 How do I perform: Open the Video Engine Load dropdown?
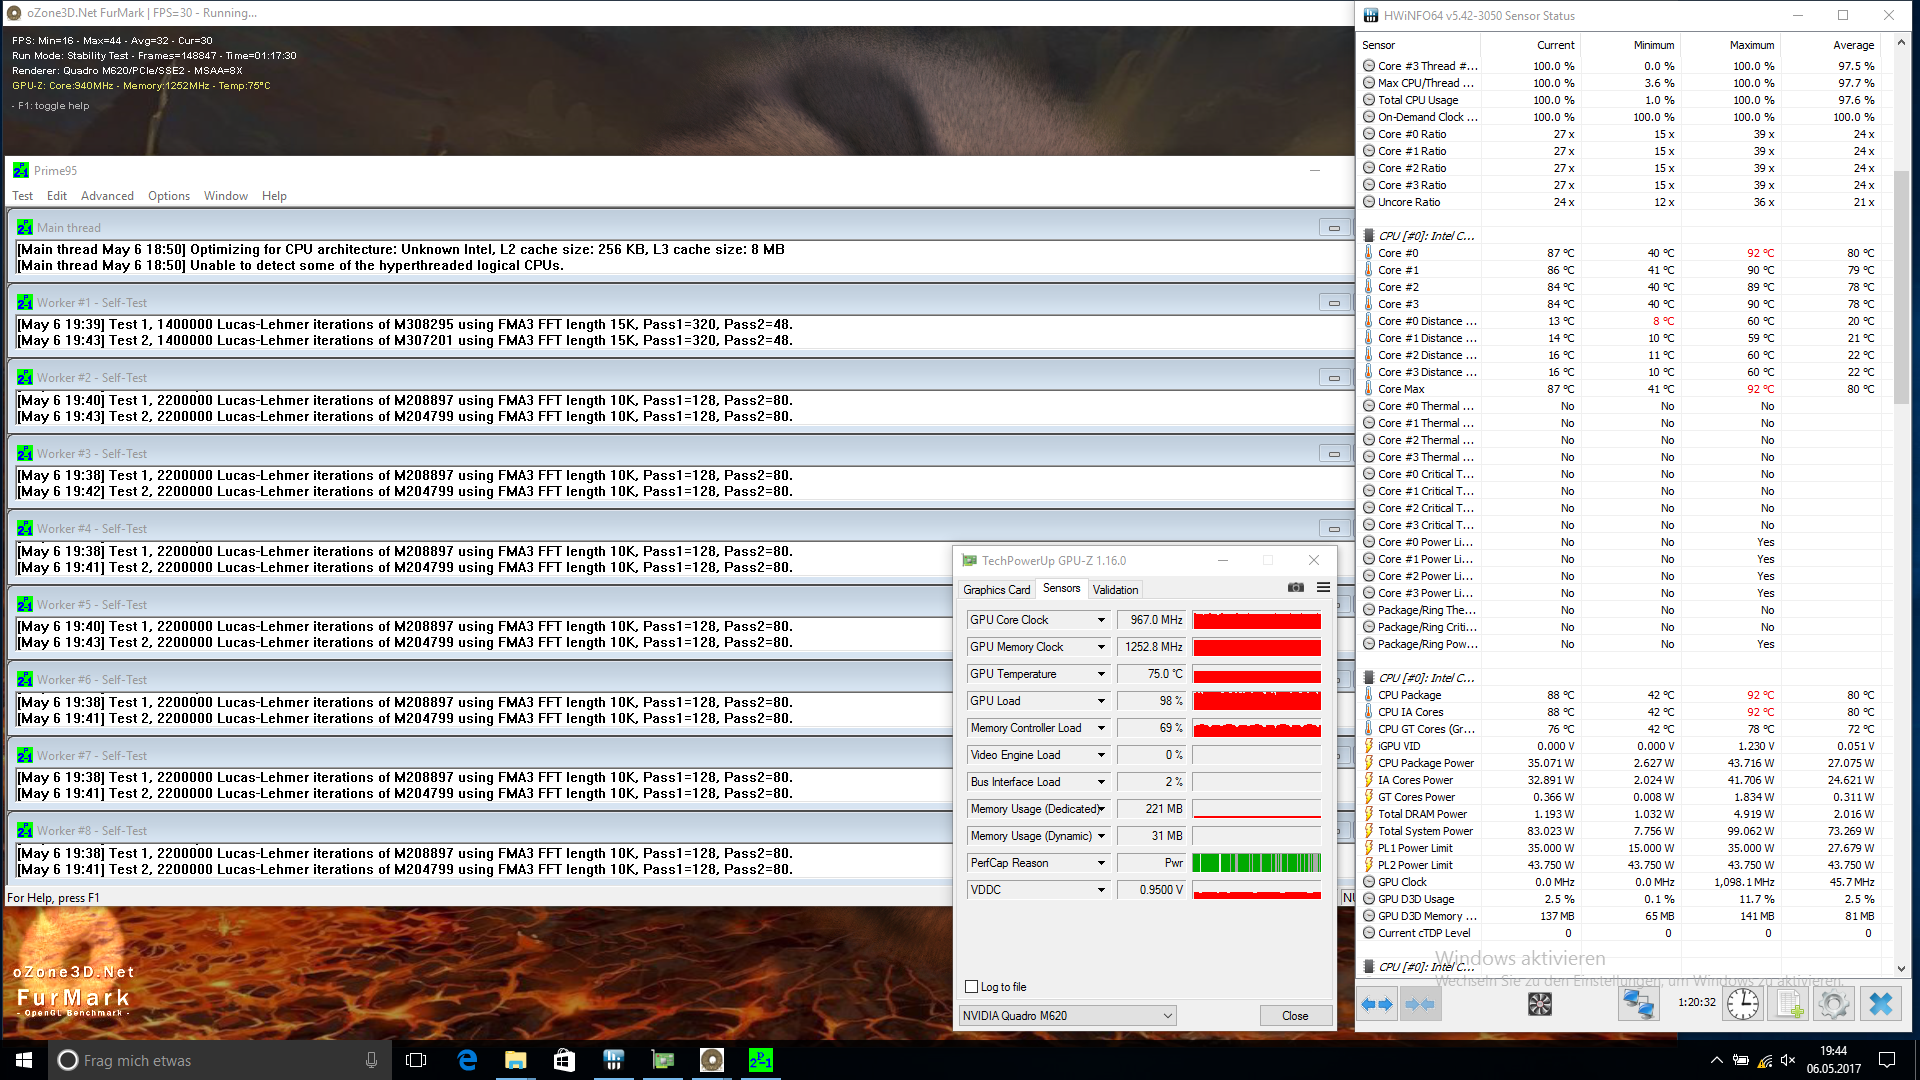click(1101, 755)
